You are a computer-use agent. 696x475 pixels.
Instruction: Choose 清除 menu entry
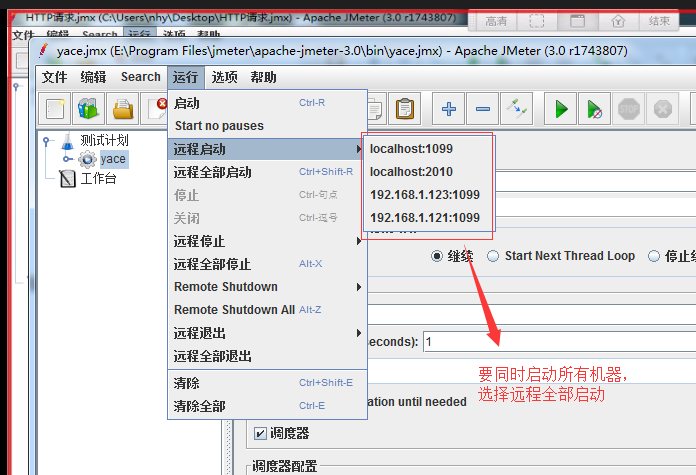268,383
